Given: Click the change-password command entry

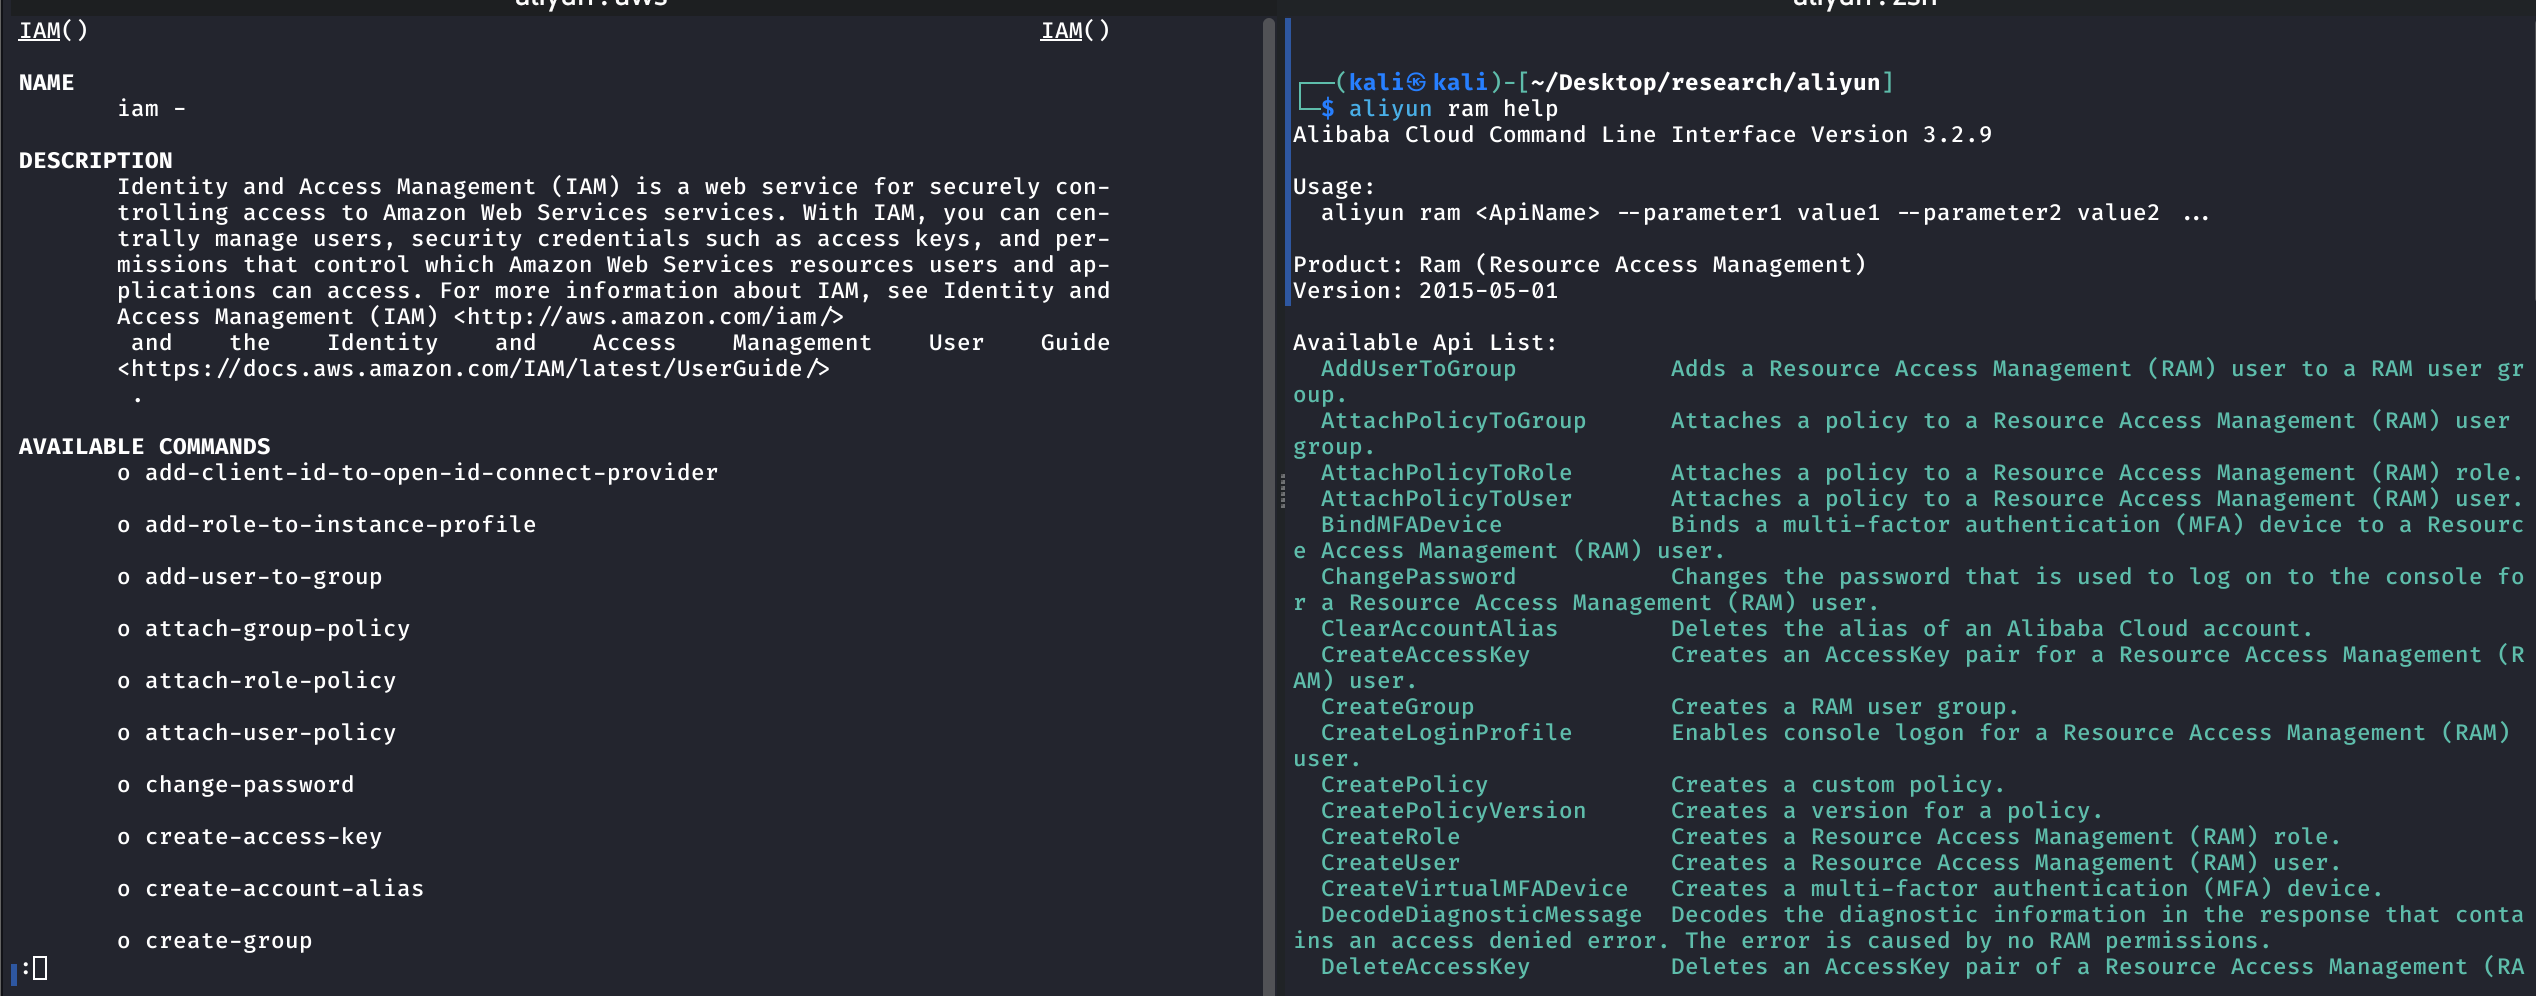Looking at the screenshot, I should (x=249, y=785).
